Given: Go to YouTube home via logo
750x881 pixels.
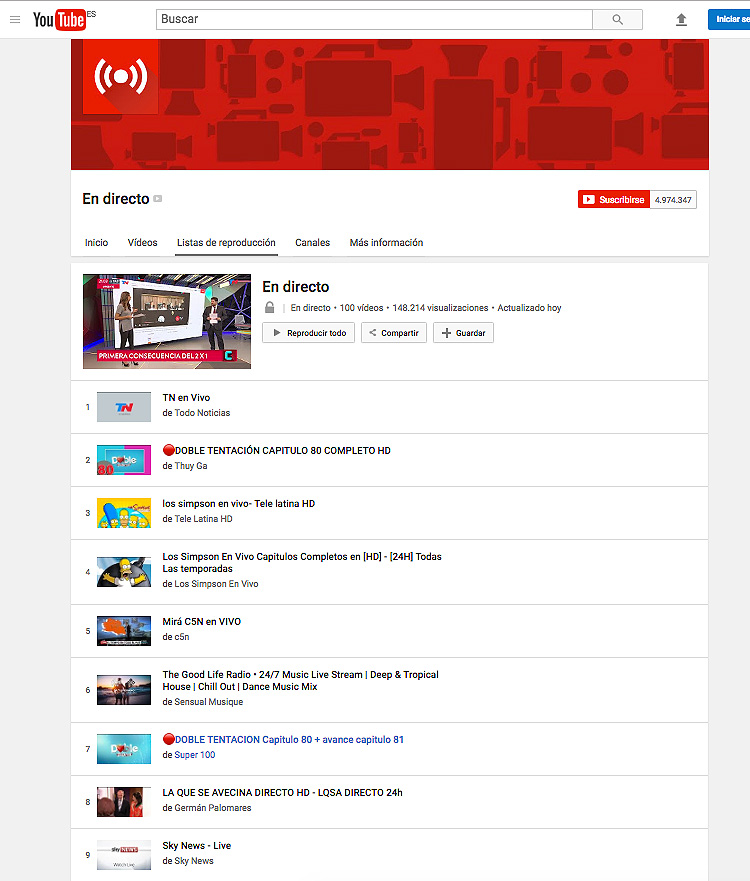Looking at the screenshot, I should coord(60,20).
